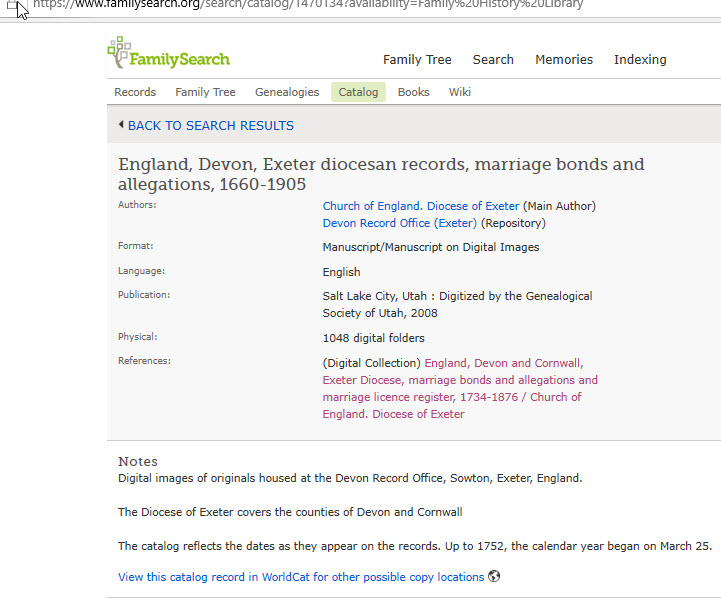Switch to the Genealogies tab
Image resolution: width=721 pixels, height=598 pixels.
pos(287,92)
